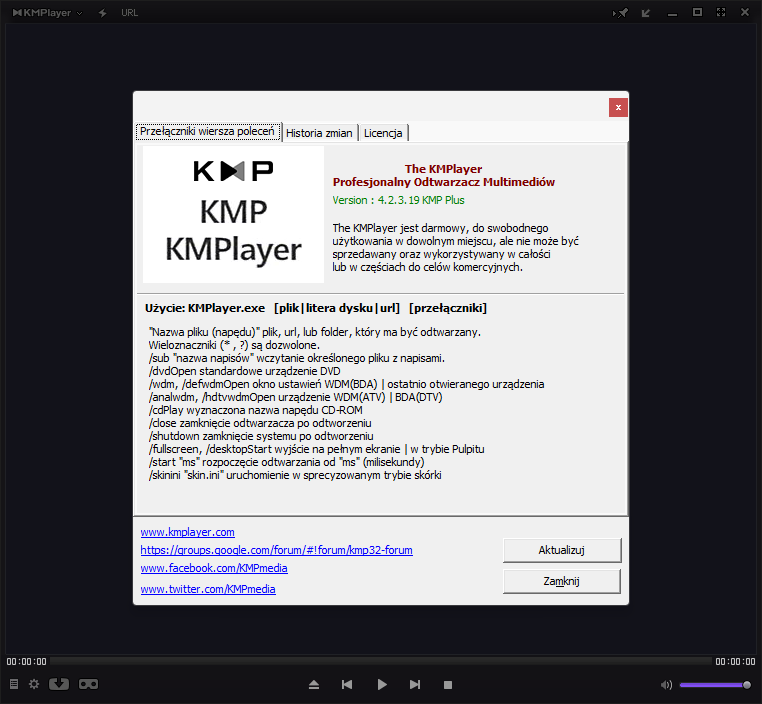Click the /close switch description line
762x704 pixels.
pyautogui.click(x=260, y=423)
